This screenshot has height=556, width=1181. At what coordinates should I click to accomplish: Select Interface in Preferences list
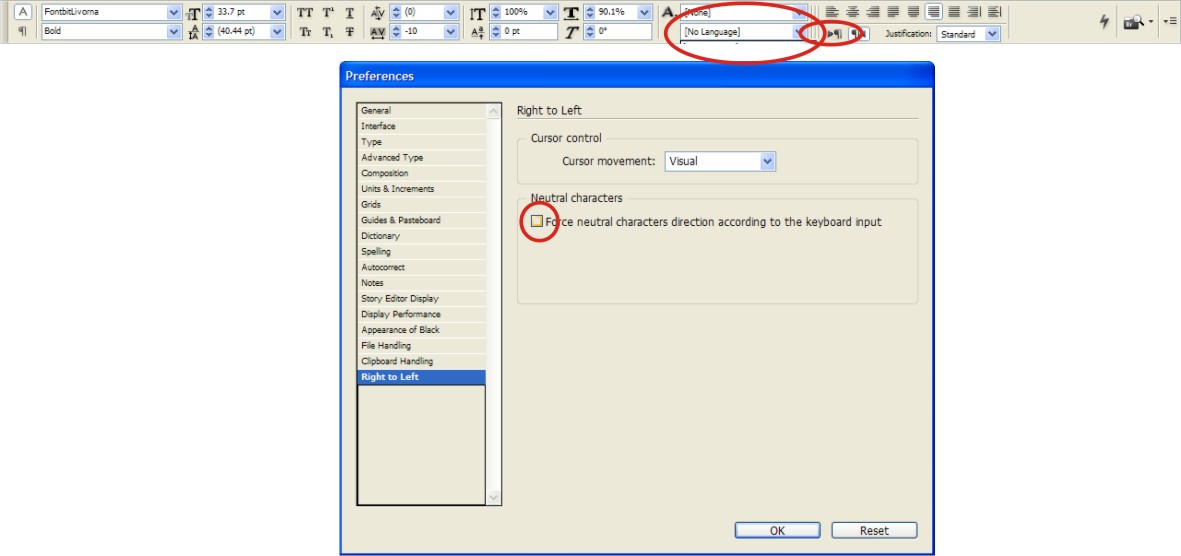point(421,127)
